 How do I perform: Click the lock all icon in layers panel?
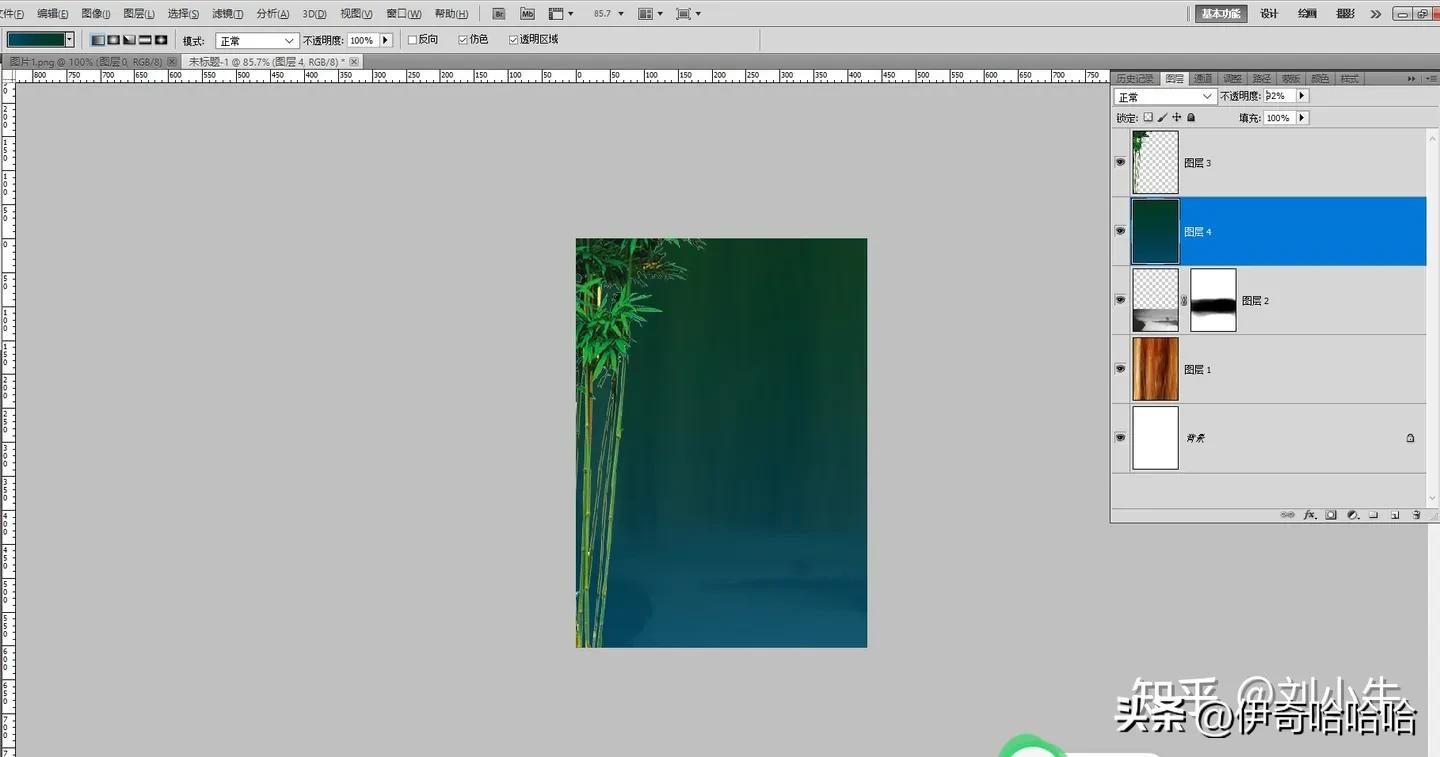(1190, 117)
